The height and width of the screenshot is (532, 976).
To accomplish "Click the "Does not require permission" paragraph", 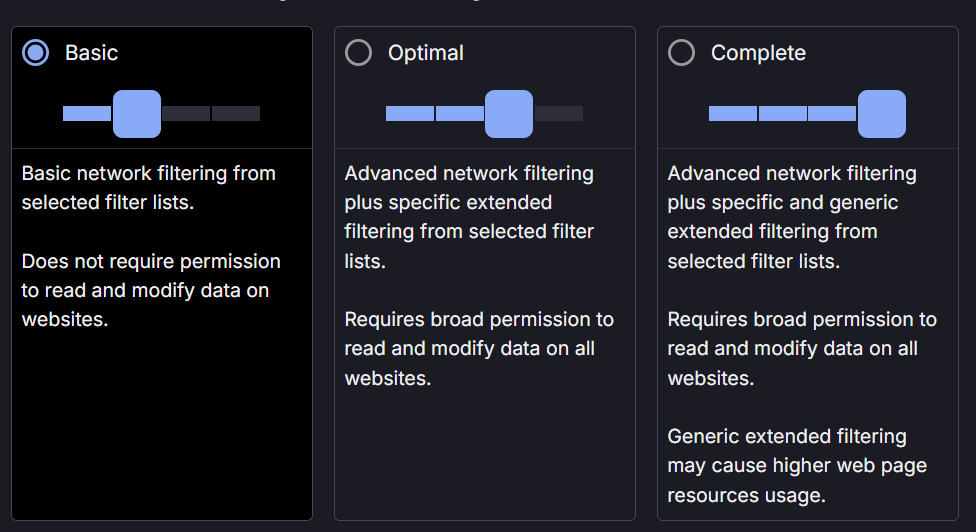I will tap(151, 291).
